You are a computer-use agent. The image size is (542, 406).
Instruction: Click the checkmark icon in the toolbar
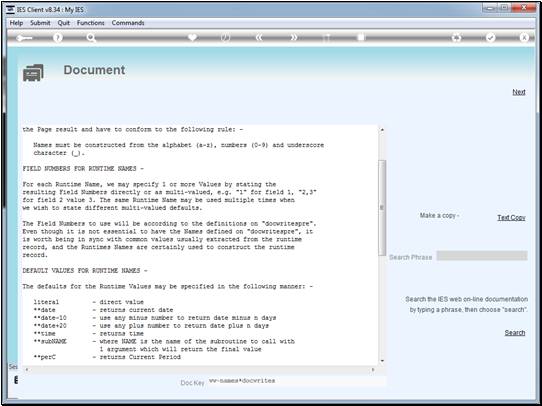pyautogui.click(x=490, y=37)
